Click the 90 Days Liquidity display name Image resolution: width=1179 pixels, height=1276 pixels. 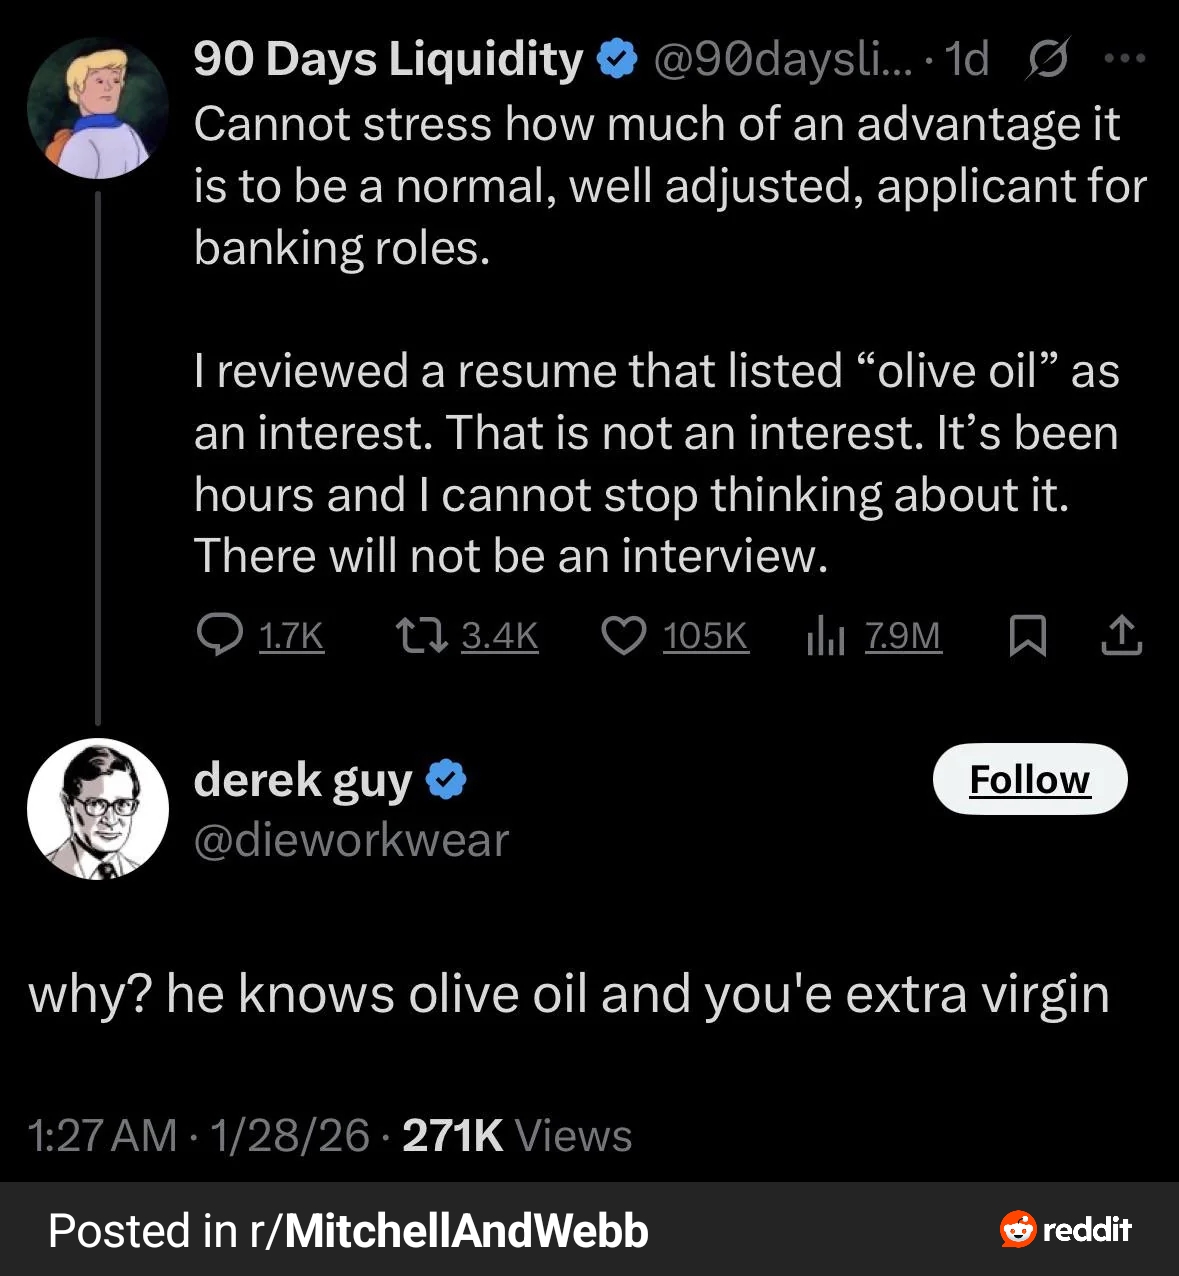[388, 59]
